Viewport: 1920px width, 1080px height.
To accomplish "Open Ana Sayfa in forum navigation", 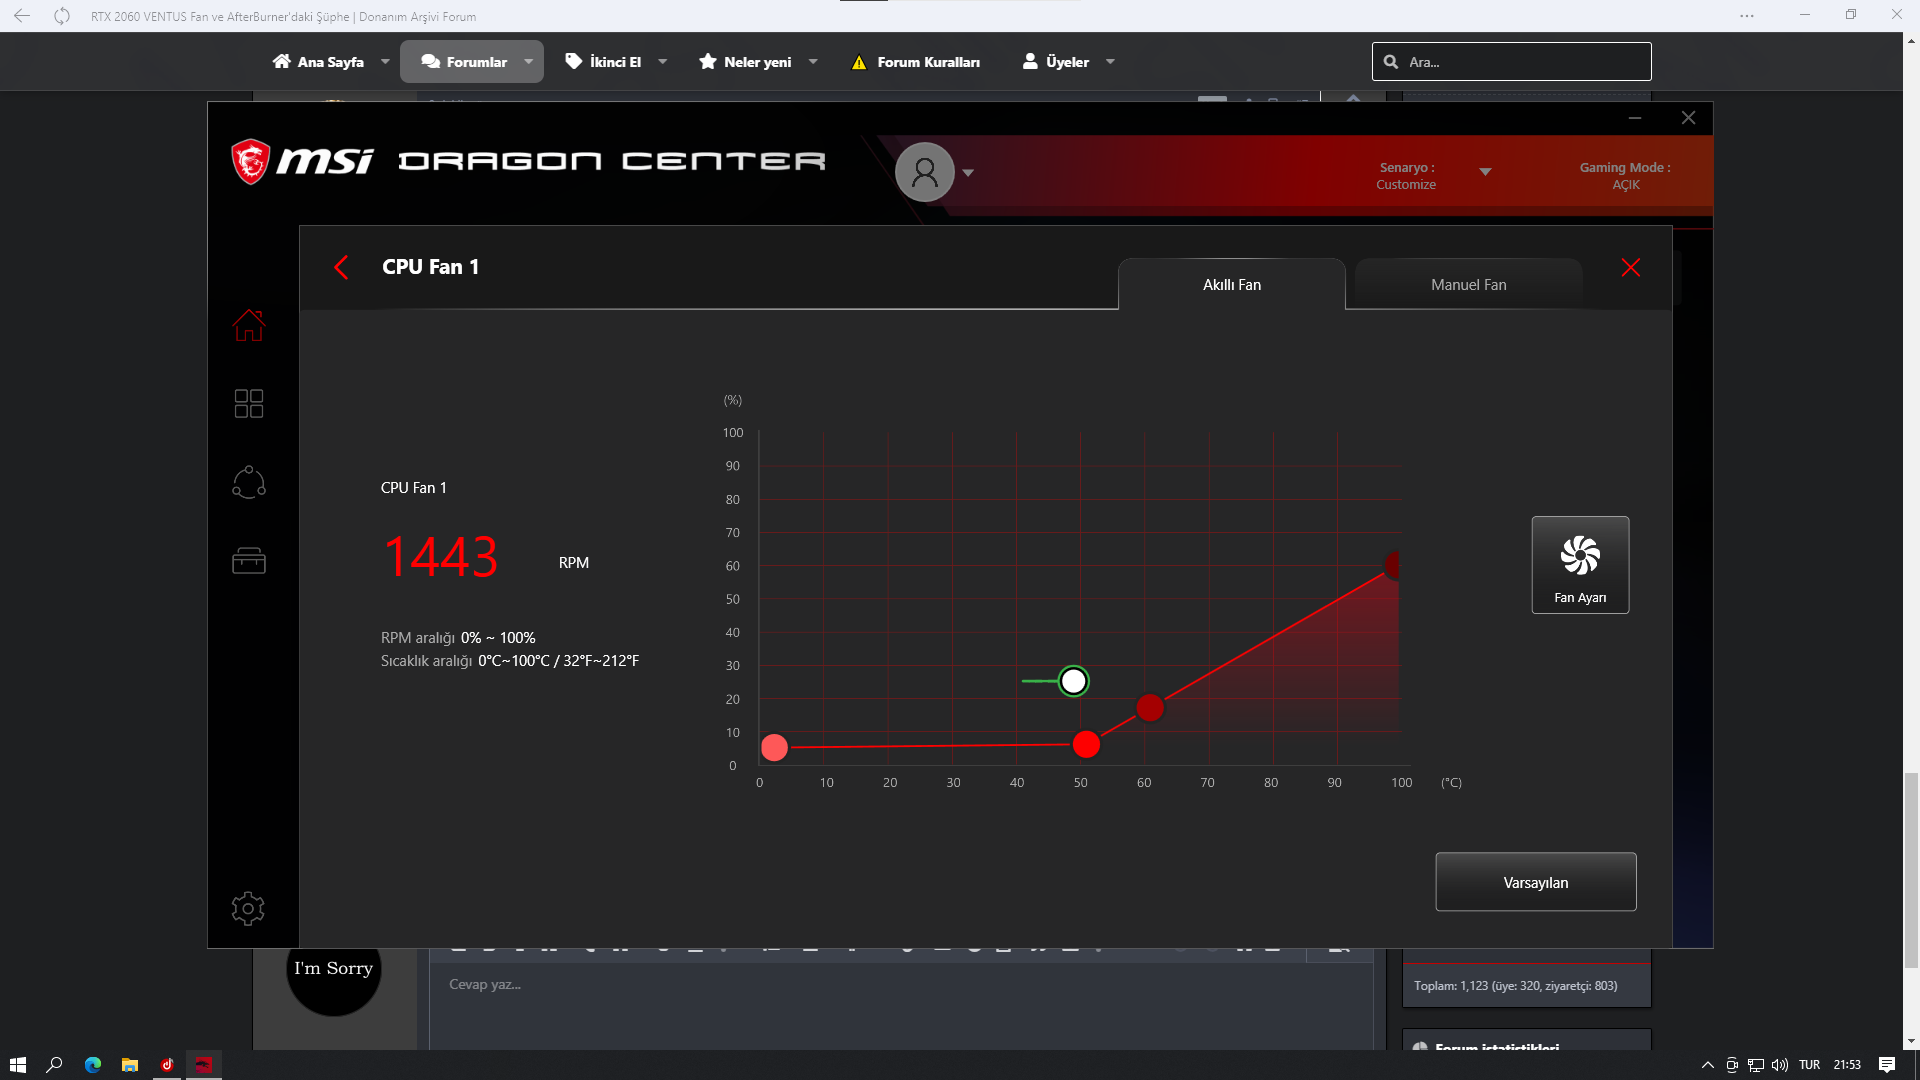I will (x=318, y=62).
